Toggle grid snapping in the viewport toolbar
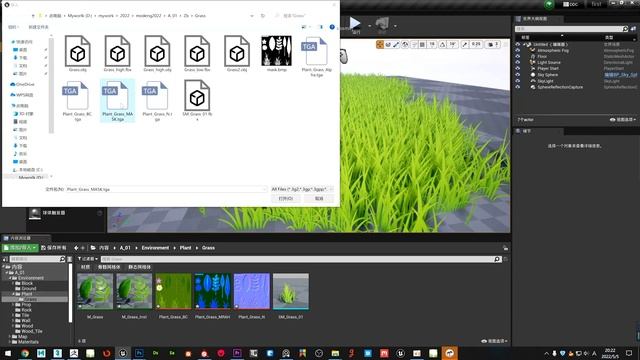 click(422, 44)
